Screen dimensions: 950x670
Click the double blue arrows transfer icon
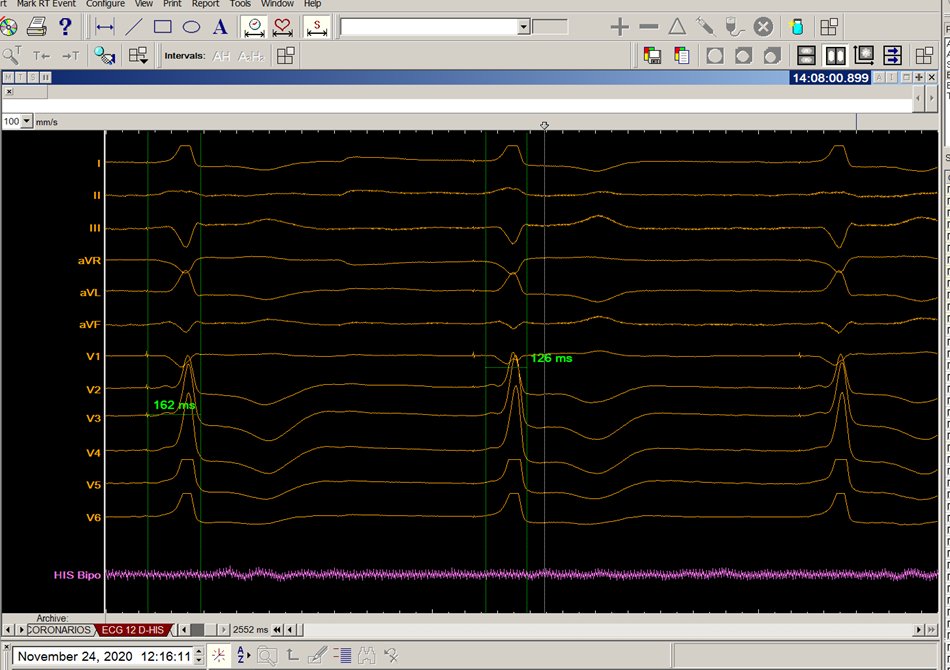point(892,56)
